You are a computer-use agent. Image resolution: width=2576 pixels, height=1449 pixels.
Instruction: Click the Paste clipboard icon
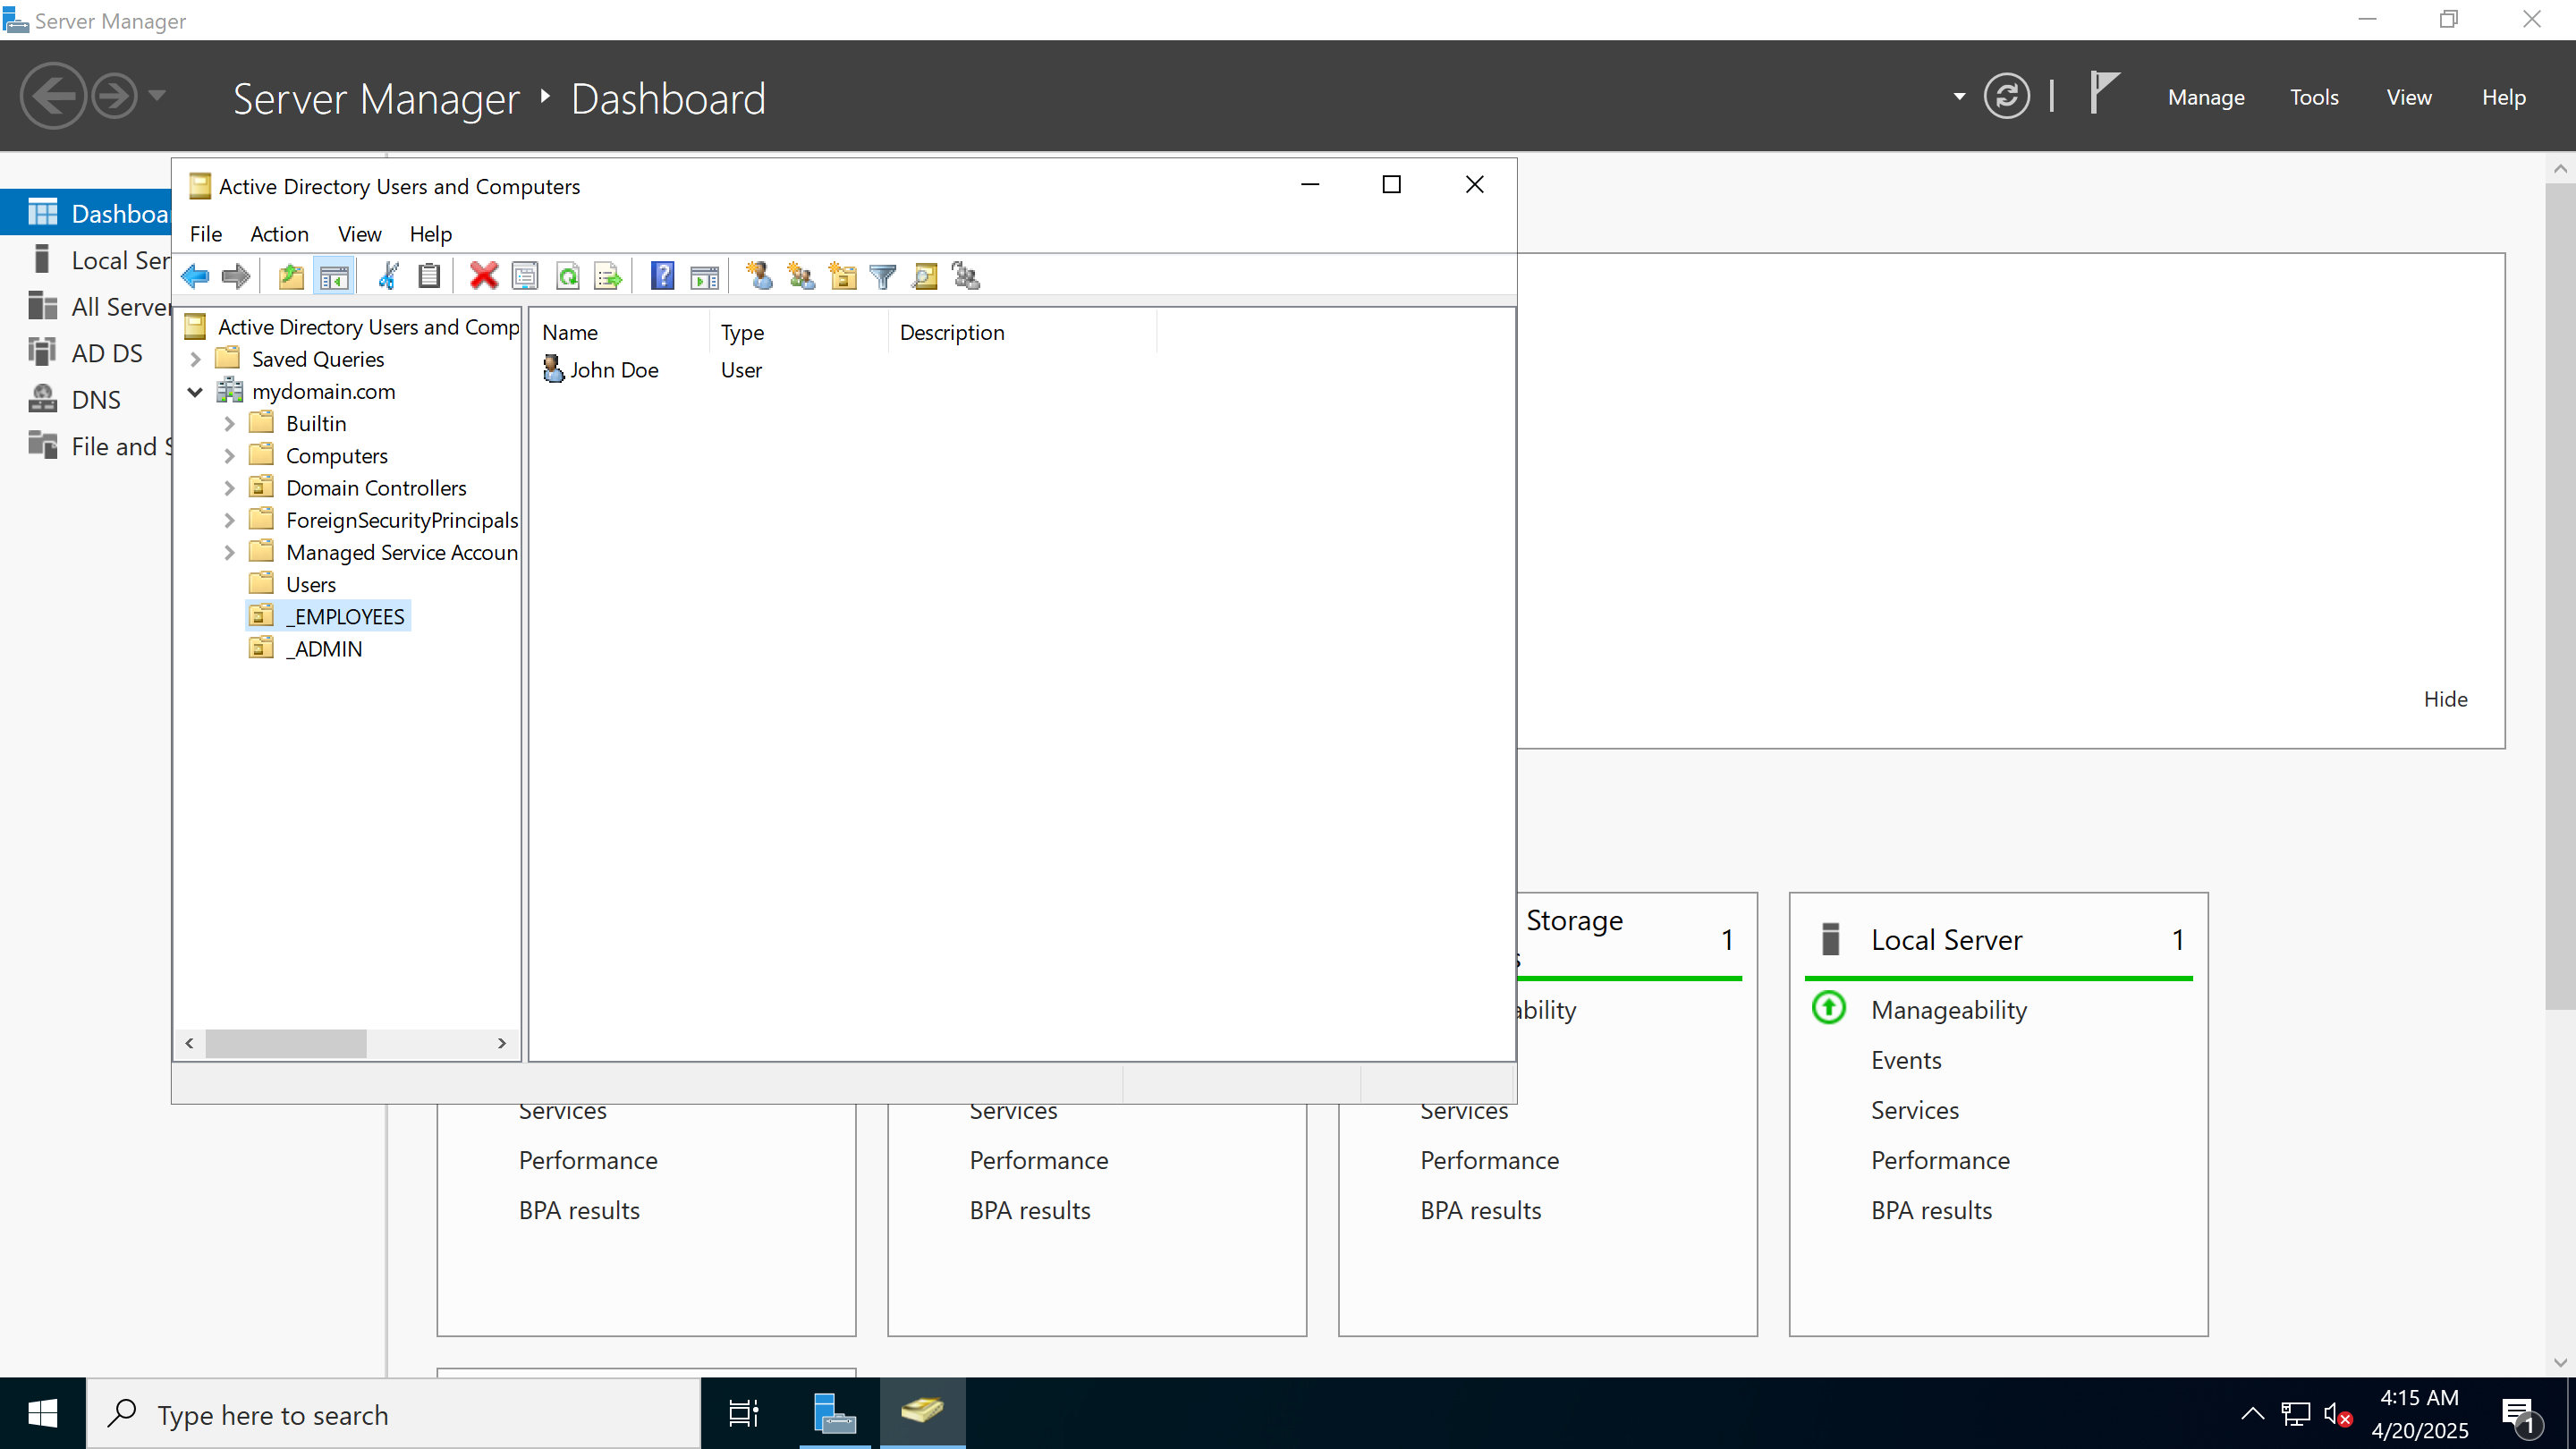pos(429,276)
